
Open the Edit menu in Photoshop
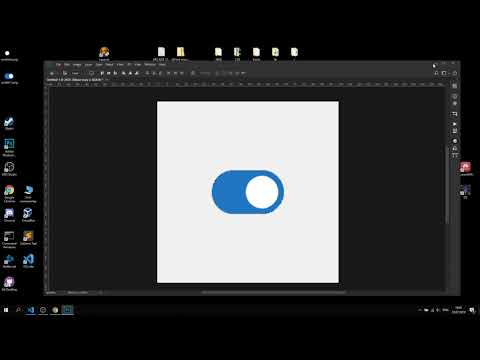(67, 64)
